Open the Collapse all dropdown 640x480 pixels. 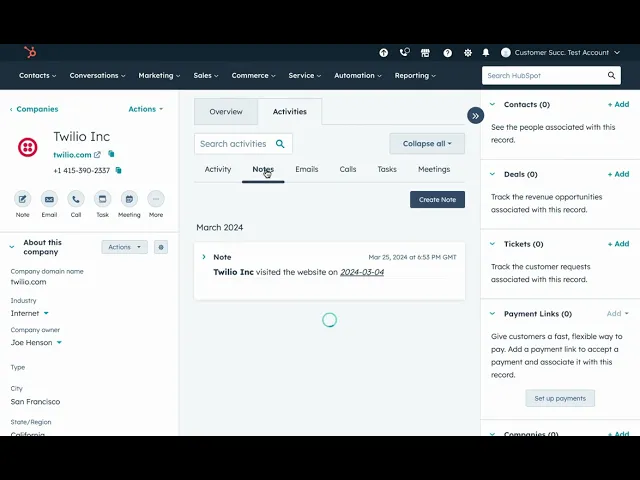click(427, 144)
